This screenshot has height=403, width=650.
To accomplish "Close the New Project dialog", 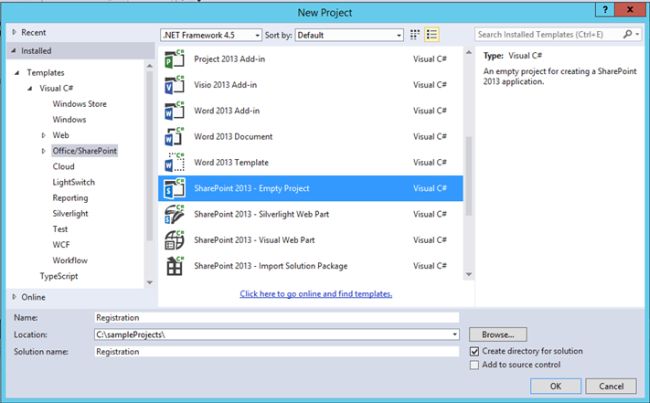I will (630, 10).
